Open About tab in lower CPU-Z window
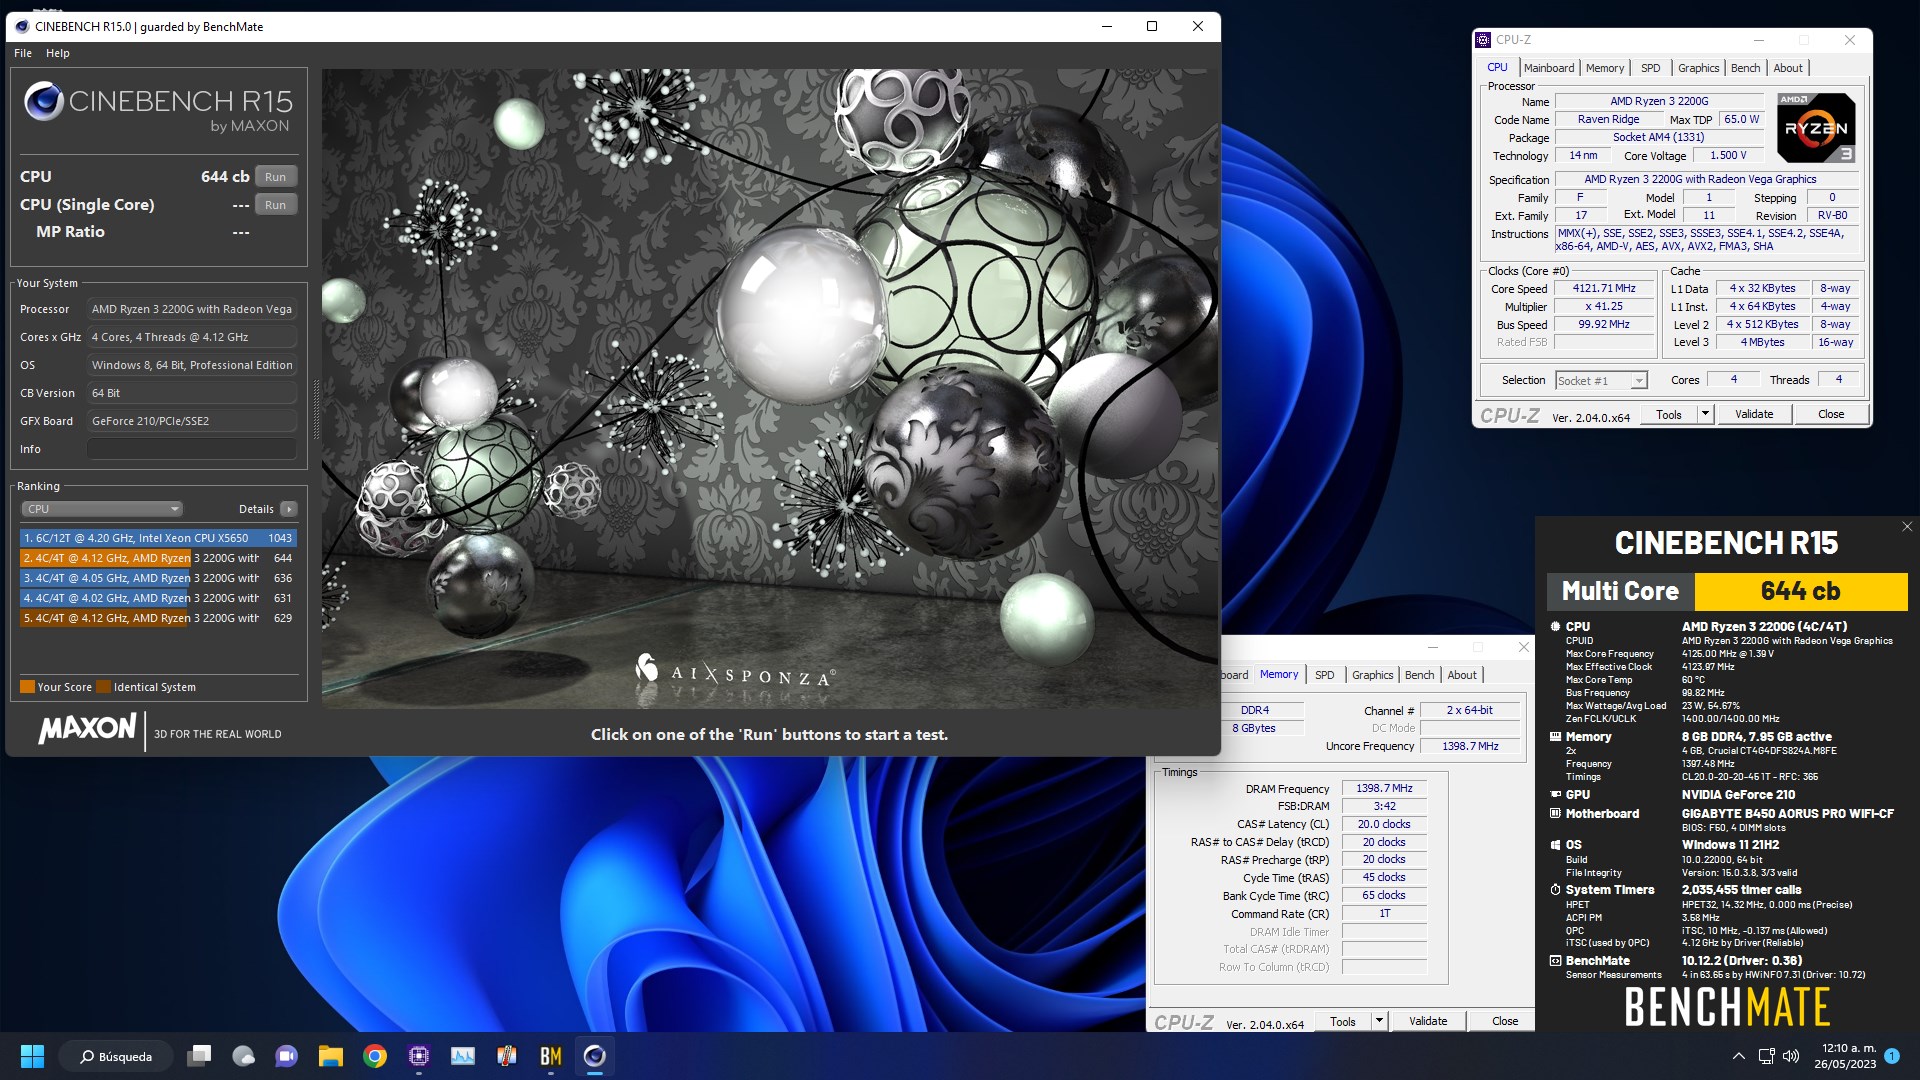 1462,675
